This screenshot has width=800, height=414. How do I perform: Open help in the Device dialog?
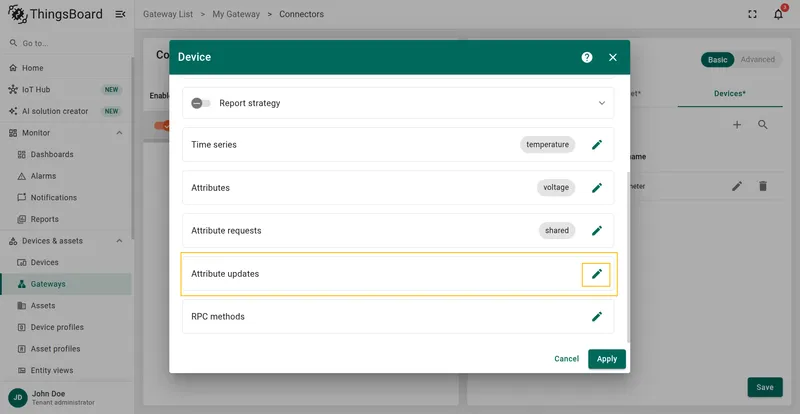(587, 57)
